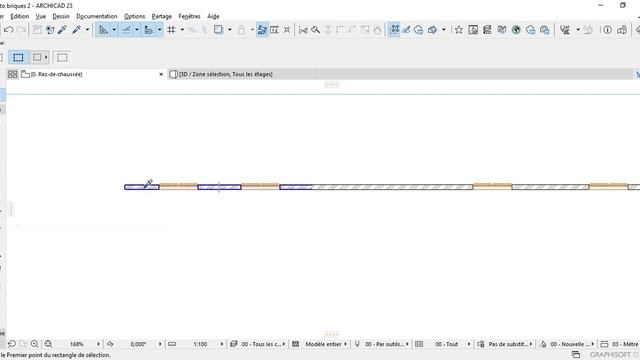Open dropdown arrow next to gravity square icon
This screenshot has width=640, height=360.
pos(229,30)
